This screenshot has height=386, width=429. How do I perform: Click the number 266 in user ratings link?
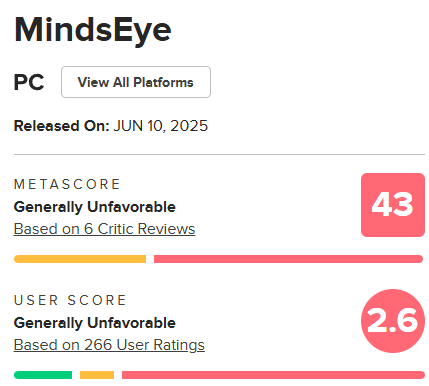coord(98,345)
